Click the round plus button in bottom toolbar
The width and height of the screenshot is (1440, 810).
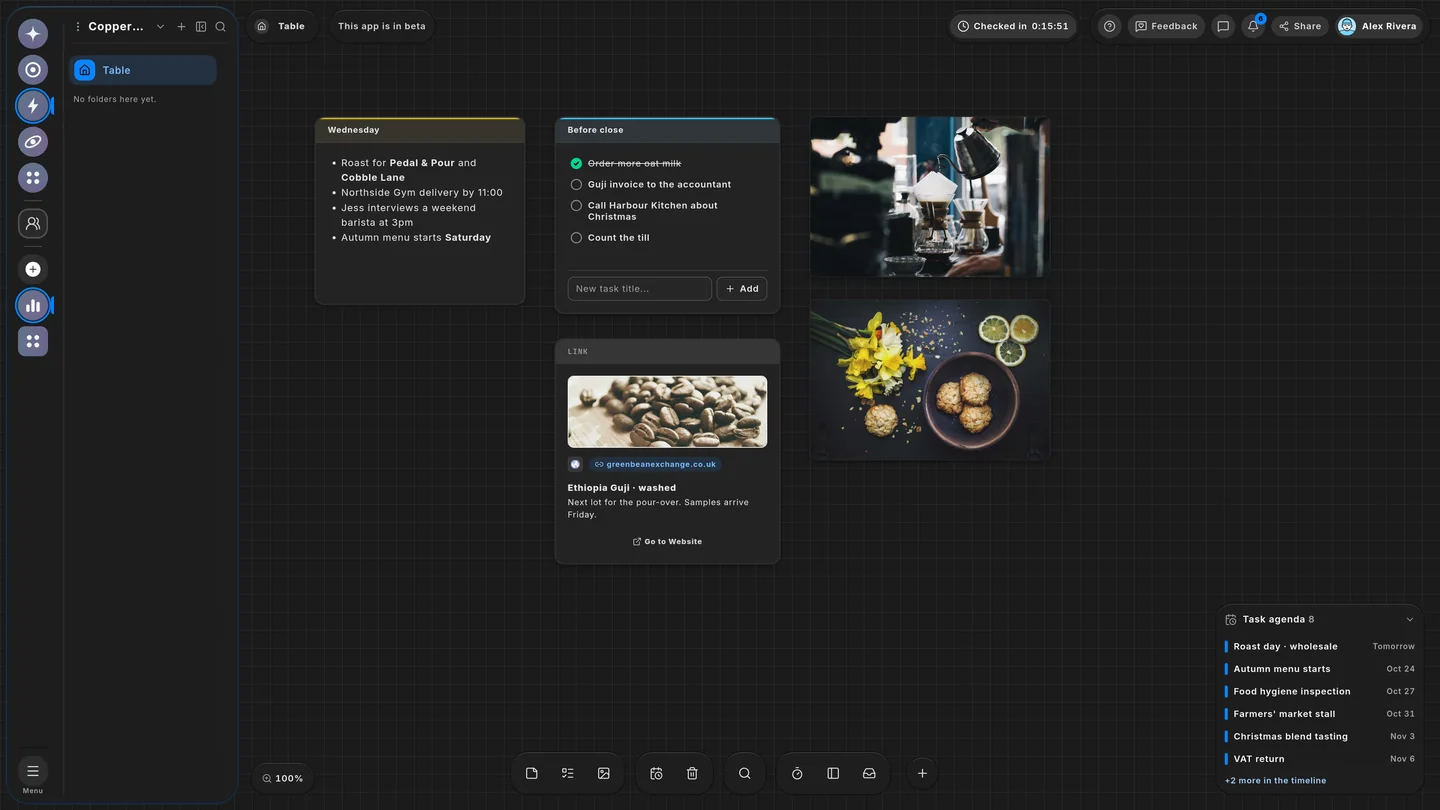pos(922,774)
